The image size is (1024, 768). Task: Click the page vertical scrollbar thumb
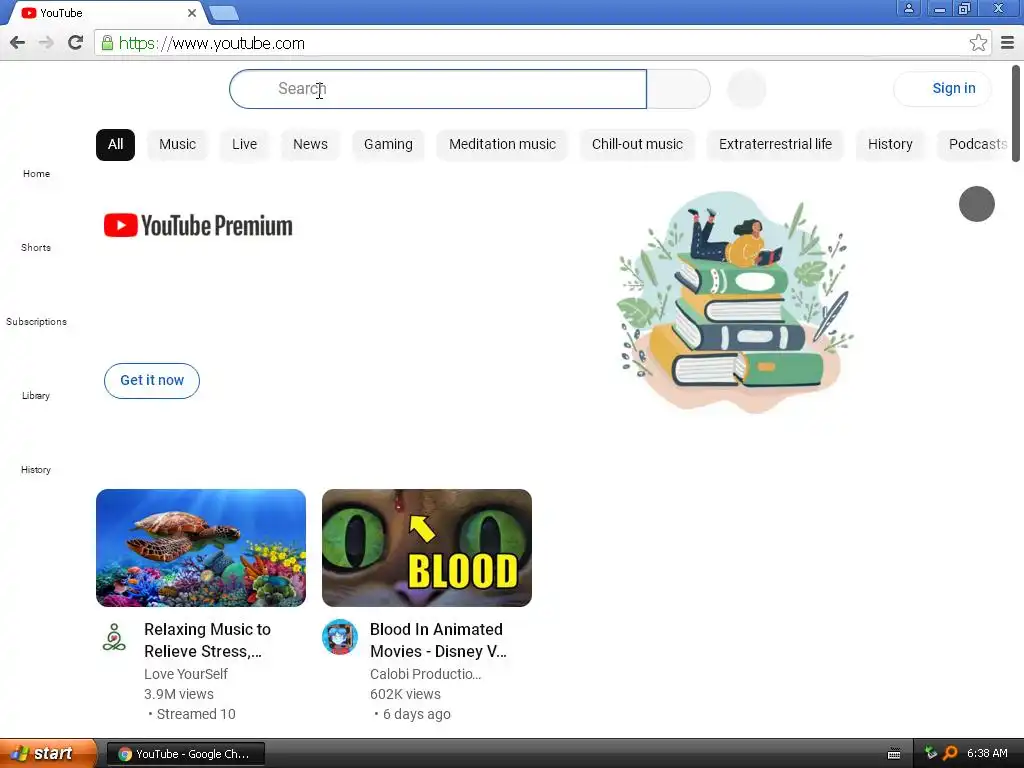[x=1016, y=114]
